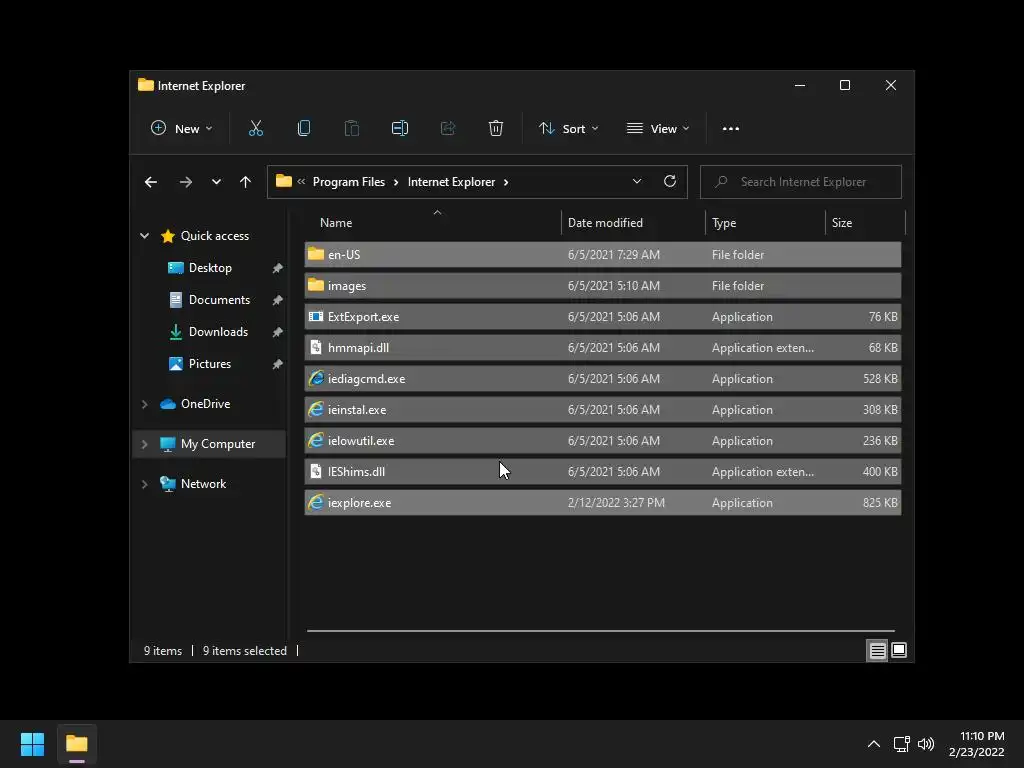Sort by the Type column header
This screenshot has height=768, width=1024.
pyautogui.click(x=765, y=223)
